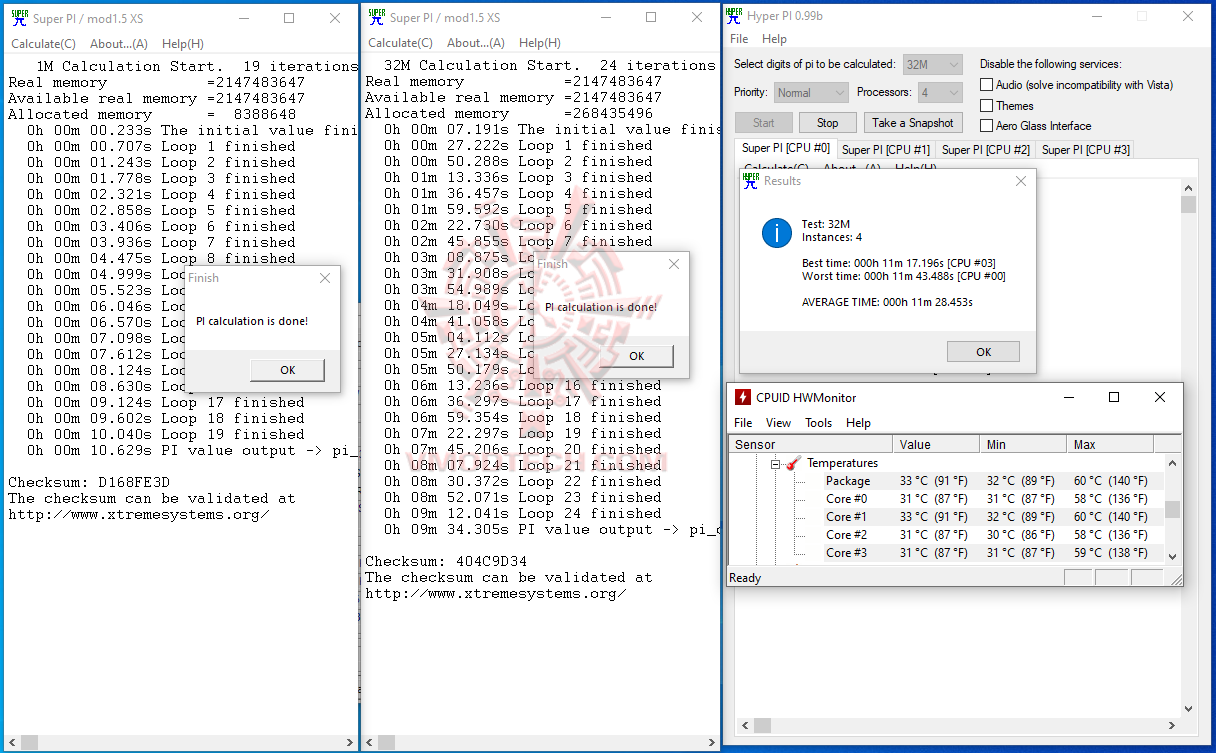
Task: Open the Tools menu in HWMonitor
Action: click(818, 423)
